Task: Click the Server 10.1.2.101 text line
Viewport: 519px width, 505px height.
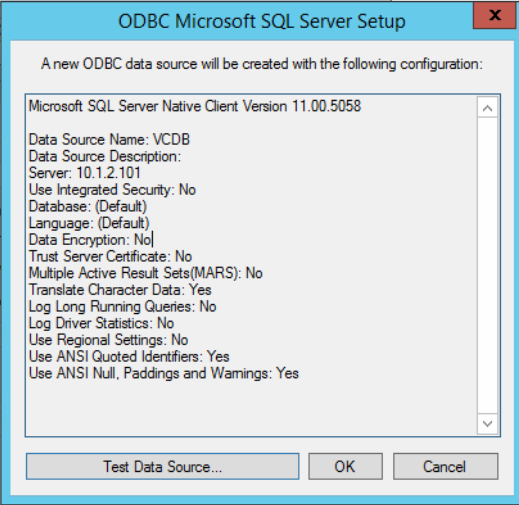Action: point(85,173)
